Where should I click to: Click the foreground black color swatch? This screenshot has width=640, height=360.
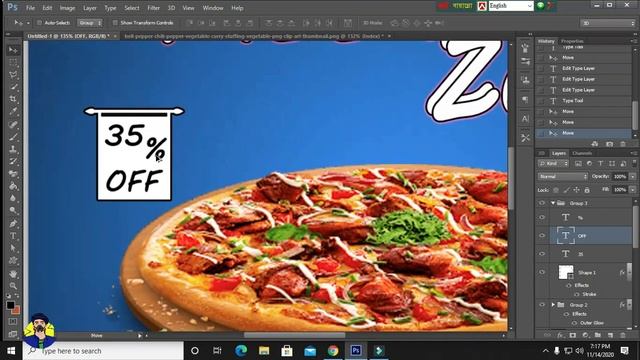click(10, 305)
